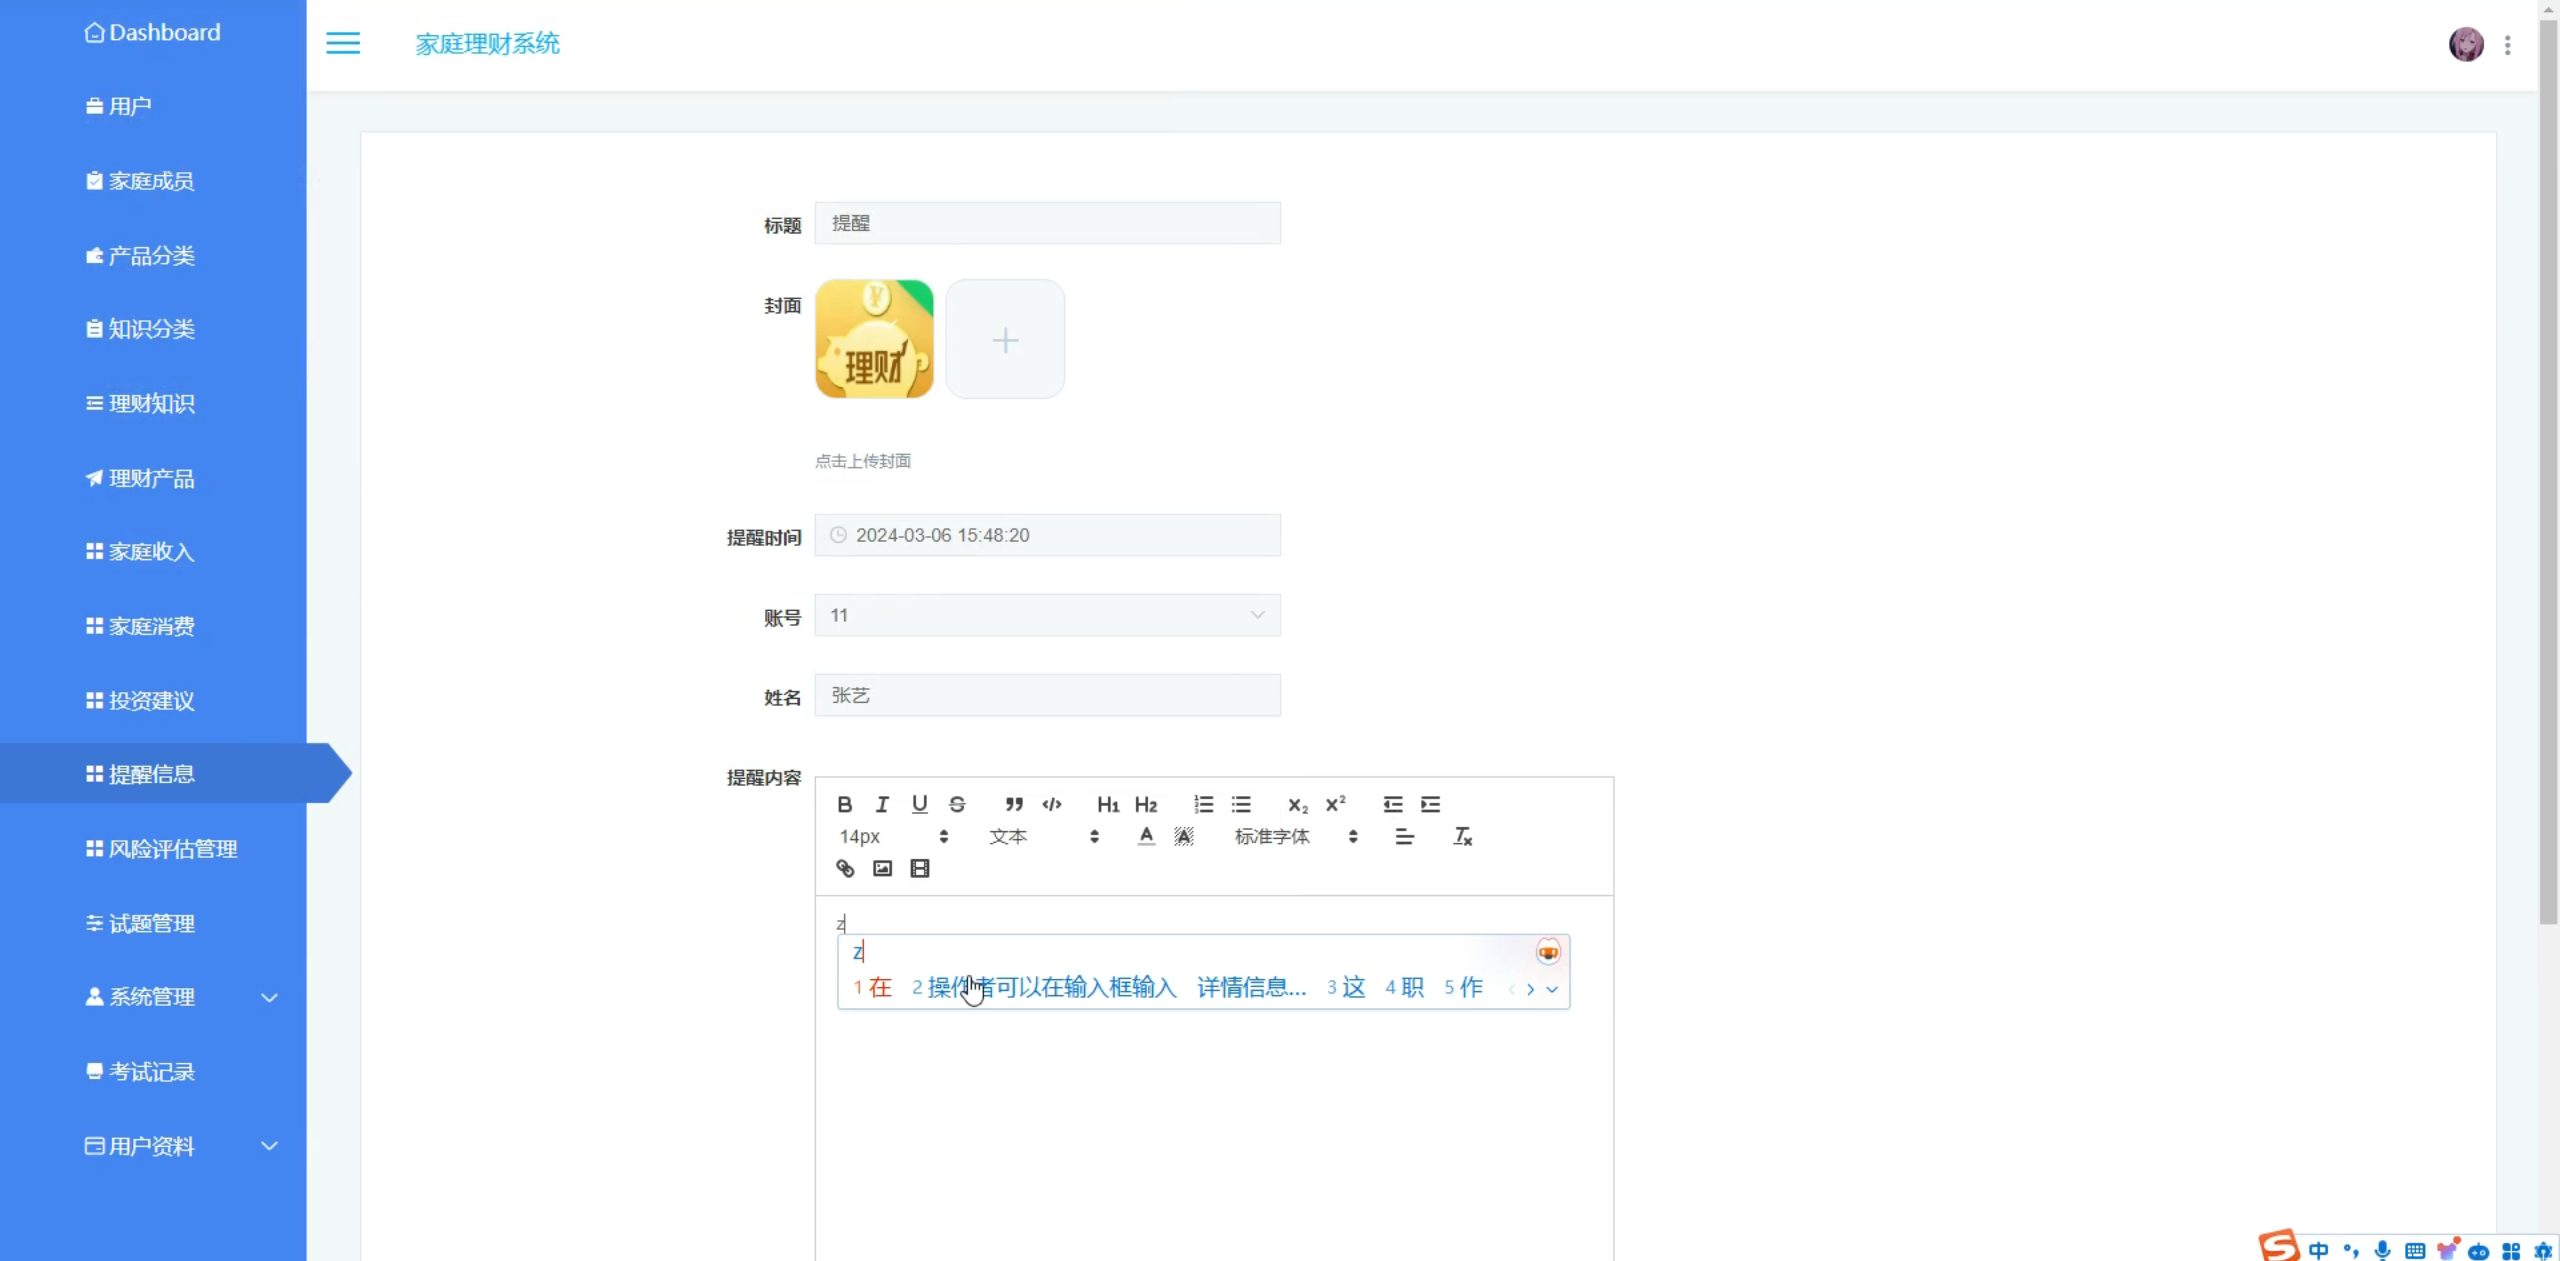Open the 账号 account dropdown
The width and height of the screenshot is (2560, 1261).
point(1047,615)
